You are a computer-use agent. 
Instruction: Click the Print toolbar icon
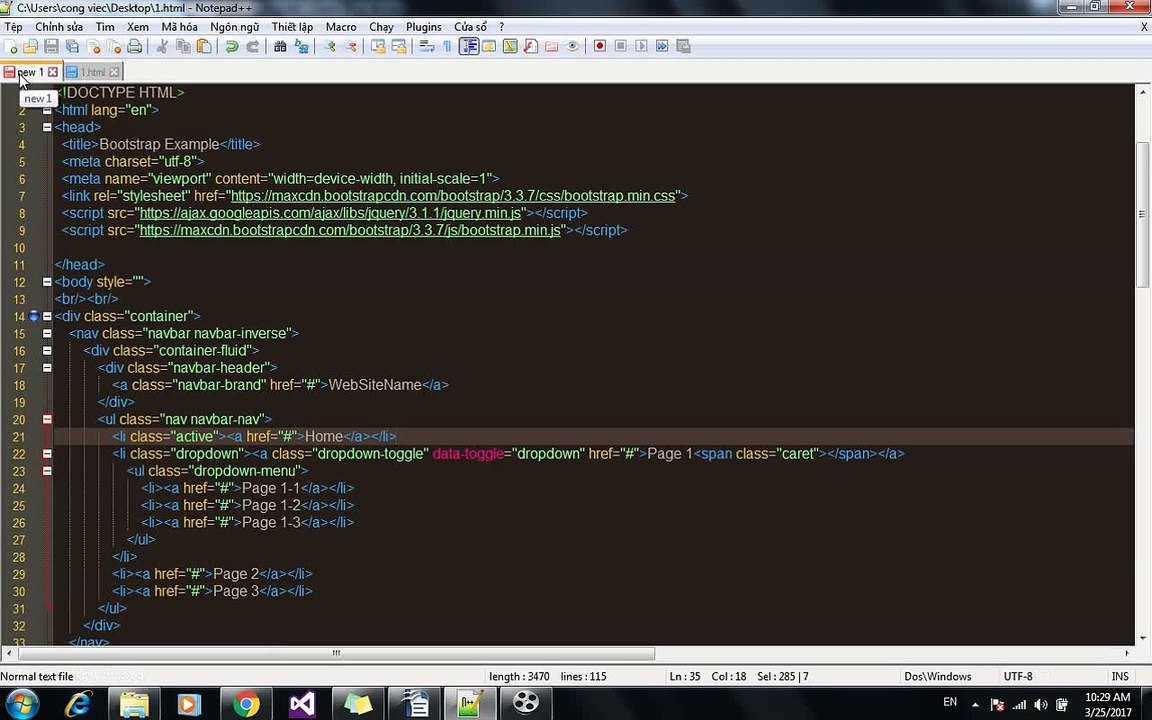tap(134, 46)
